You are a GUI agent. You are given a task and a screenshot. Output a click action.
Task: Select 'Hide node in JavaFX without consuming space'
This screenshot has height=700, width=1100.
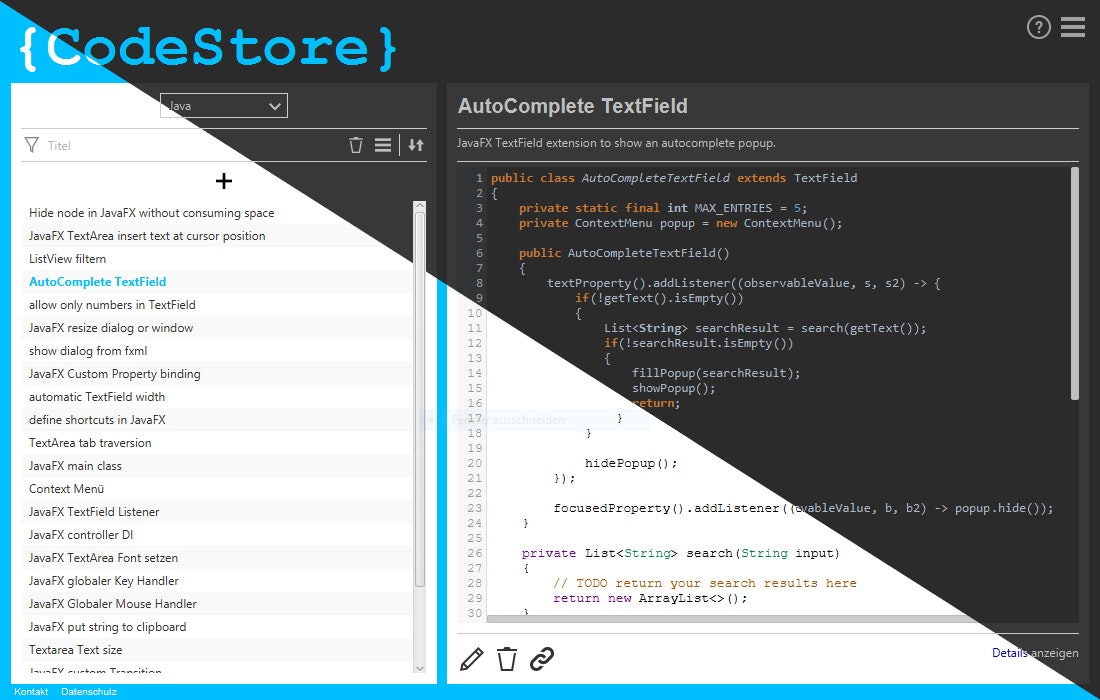point(217,213)
